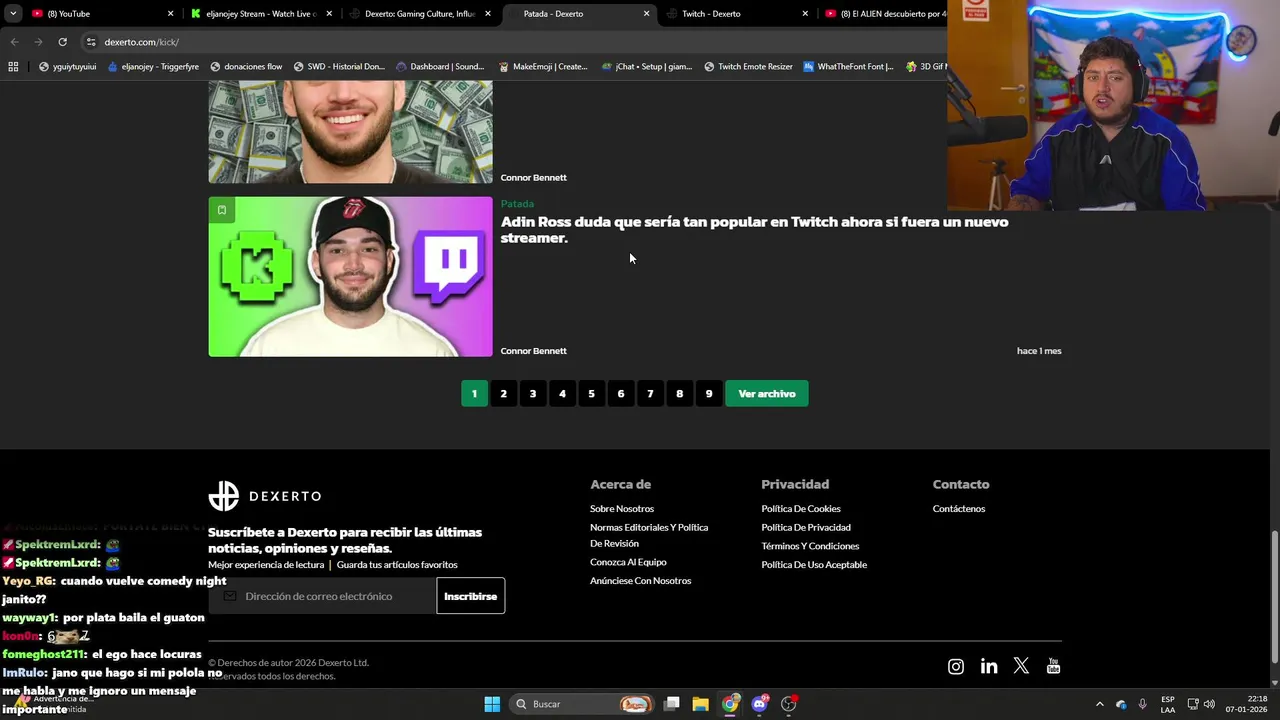Close the Twitch - Dexerto tab
1280x720 pixels.
[805, 14]
